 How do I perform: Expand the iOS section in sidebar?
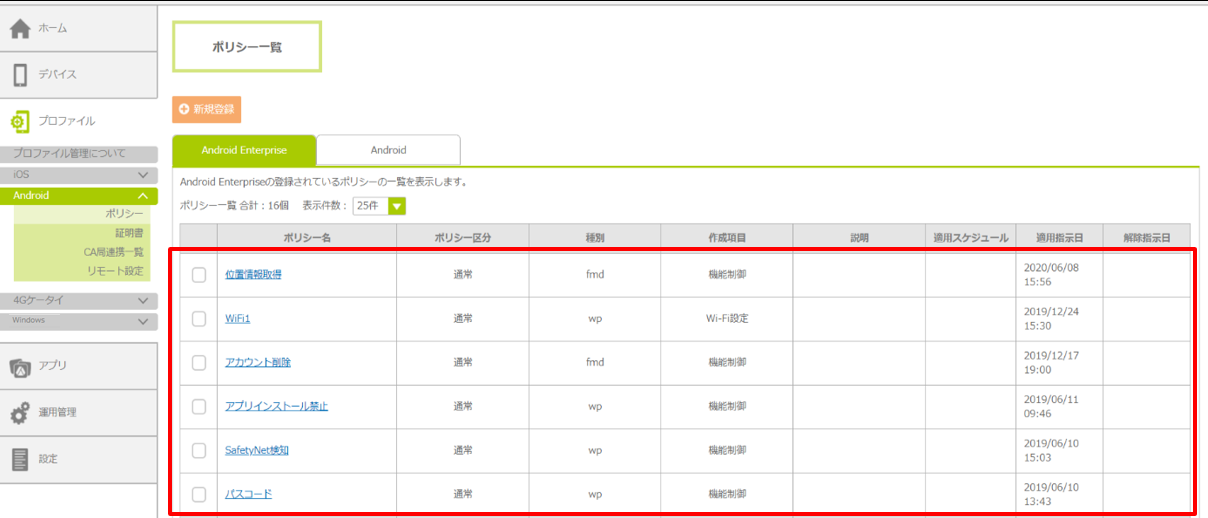(143, 175)
